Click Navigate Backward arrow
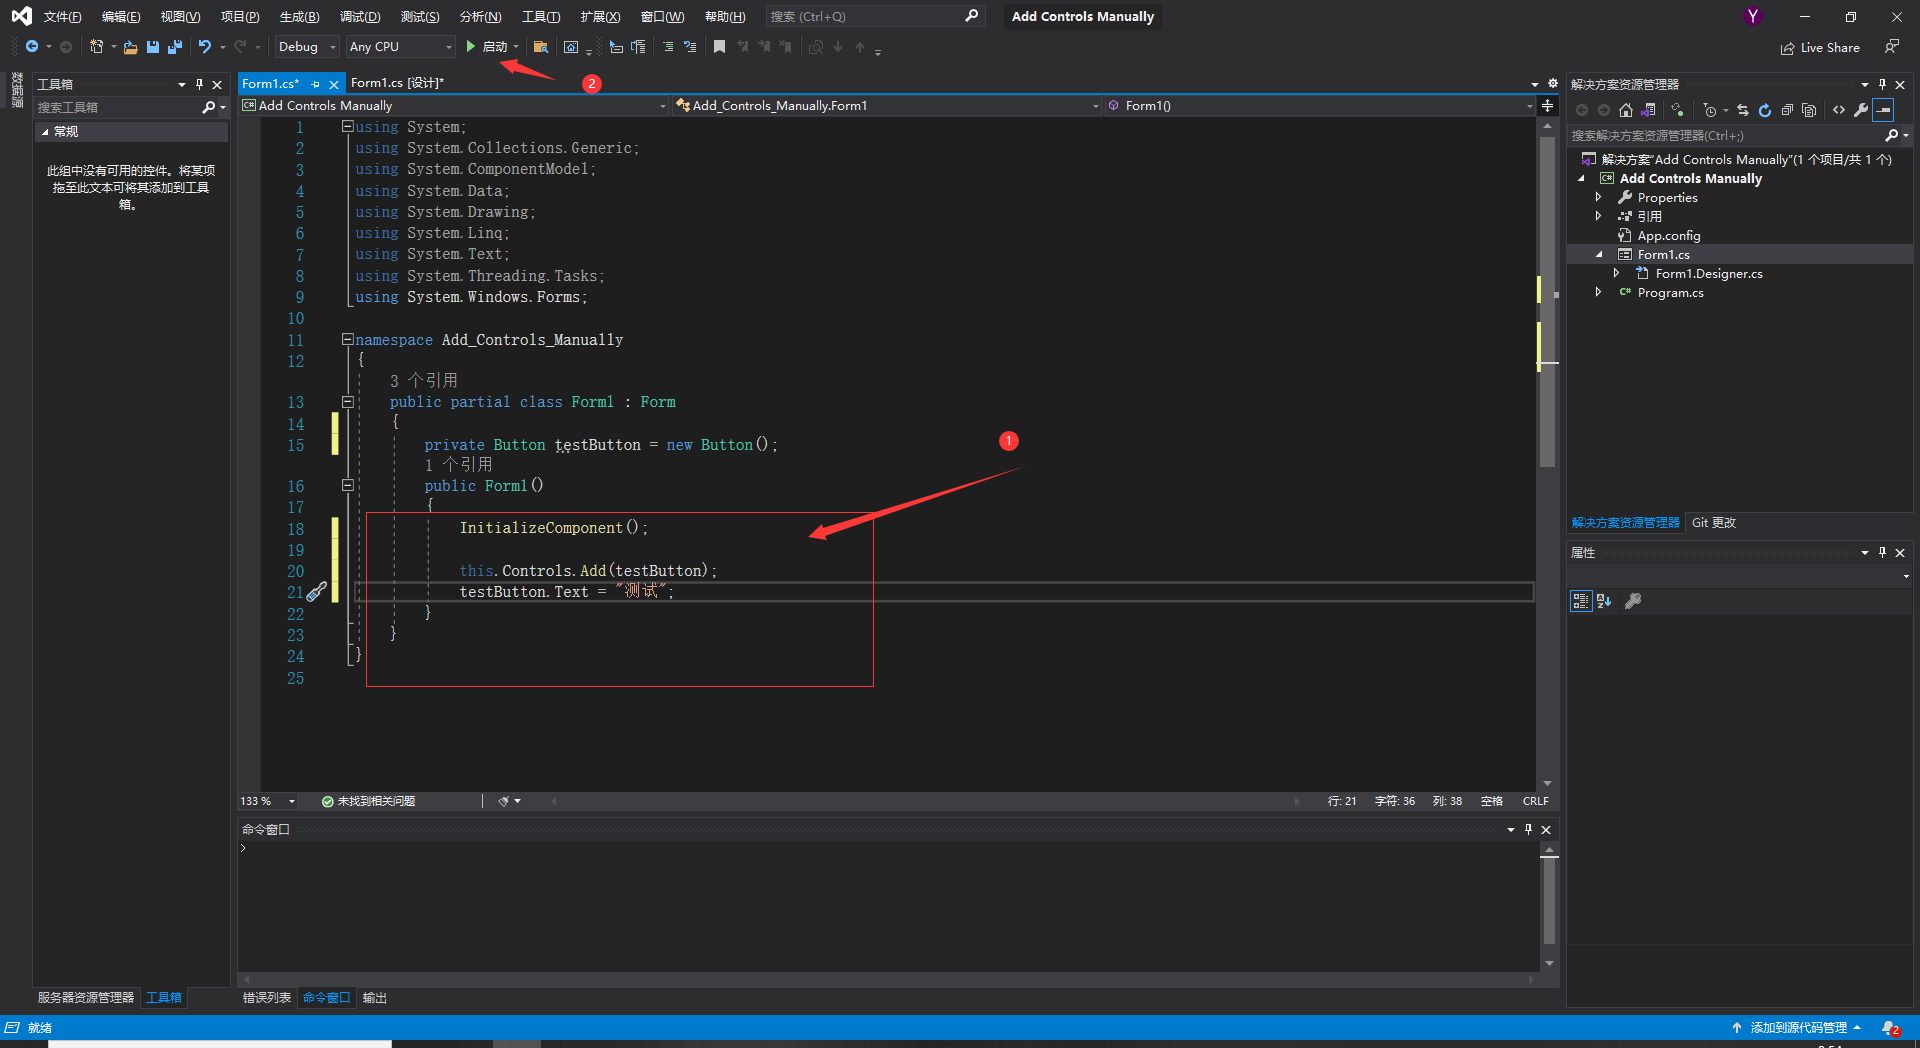Image resolution: width=1920 pixels, height=1048 pixels. [32, 46]
